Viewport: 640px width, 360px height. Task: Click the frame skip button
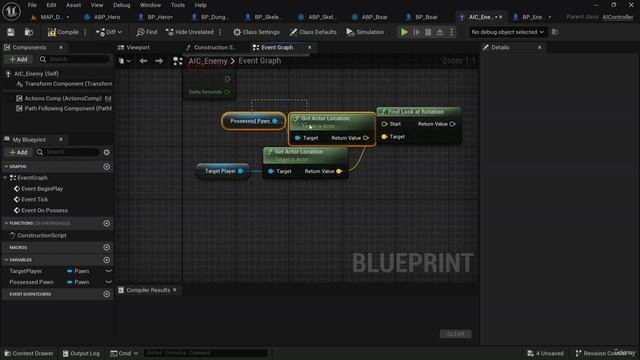(x=416, y=32)
